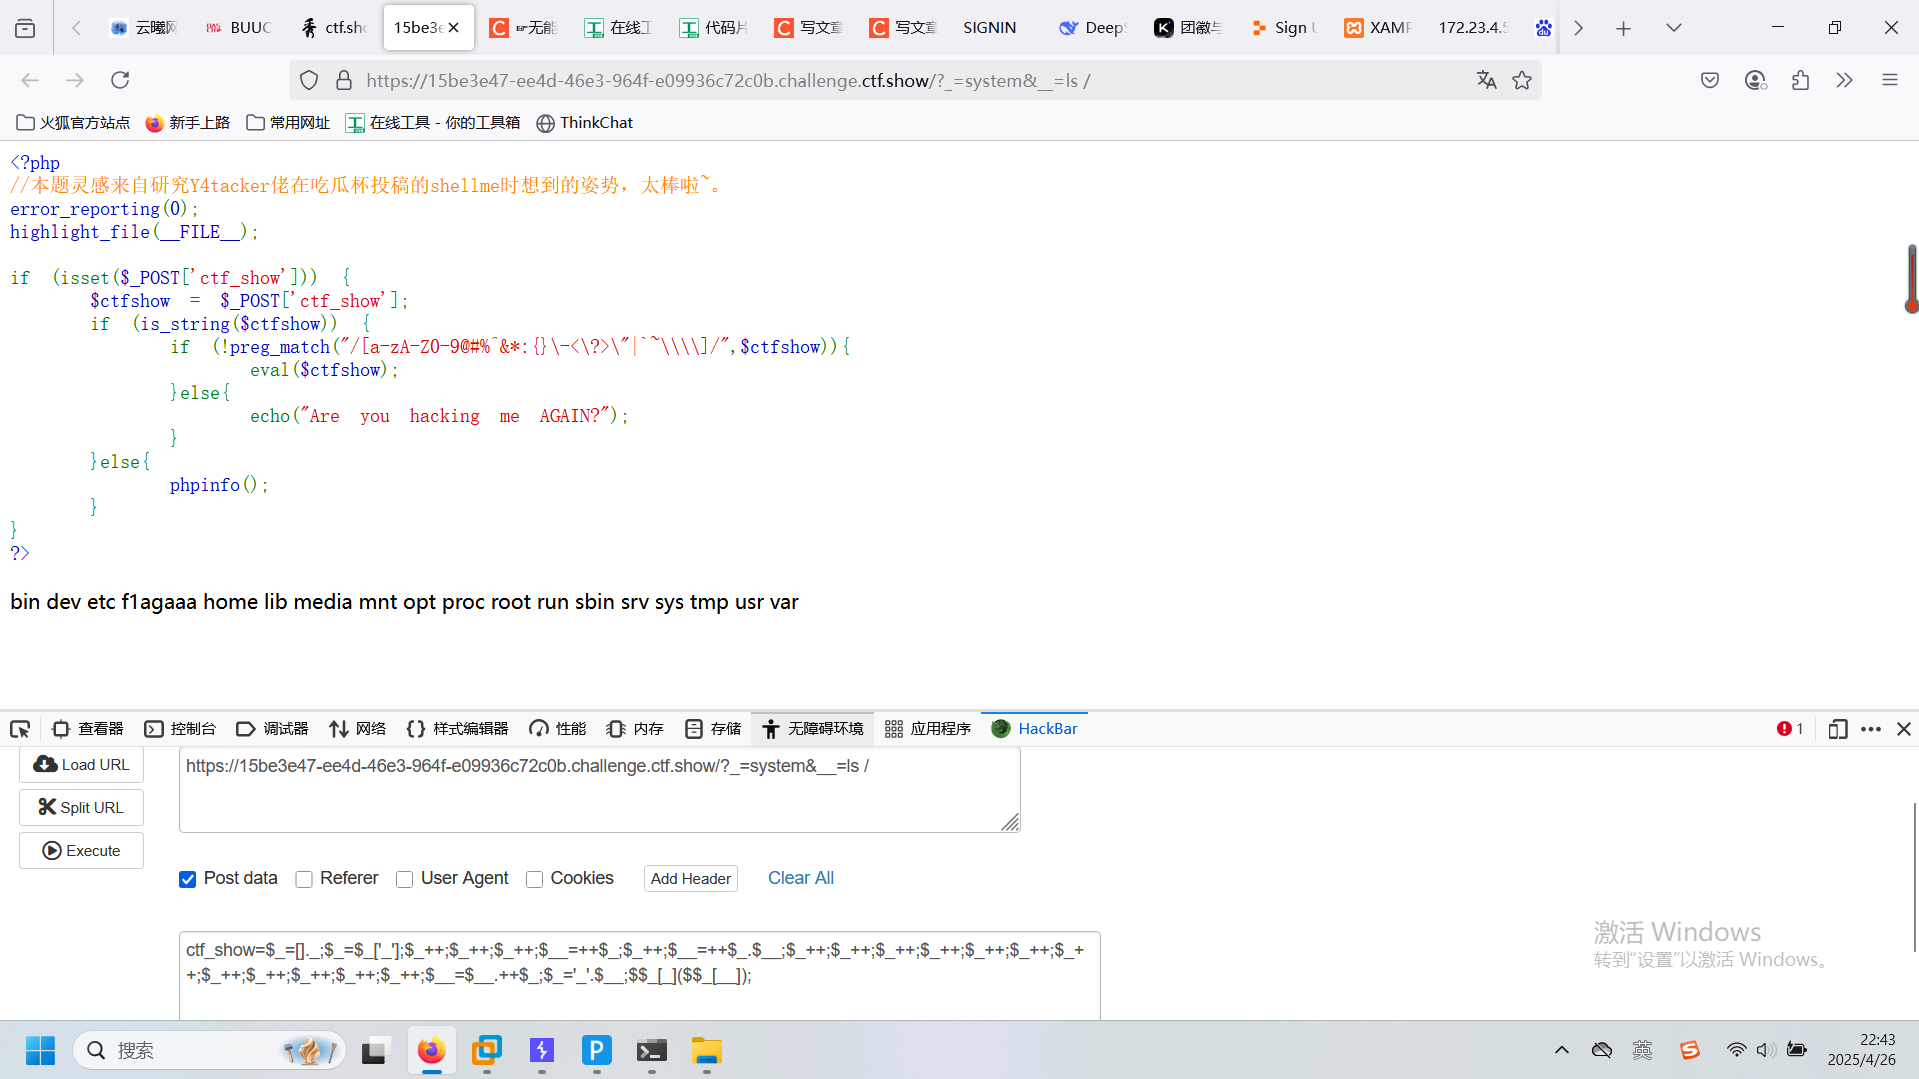The height and width of the screenshot is (1079, 1919).
Task: Select the HackBar devtools tab
Action: tap(1034, 729)
